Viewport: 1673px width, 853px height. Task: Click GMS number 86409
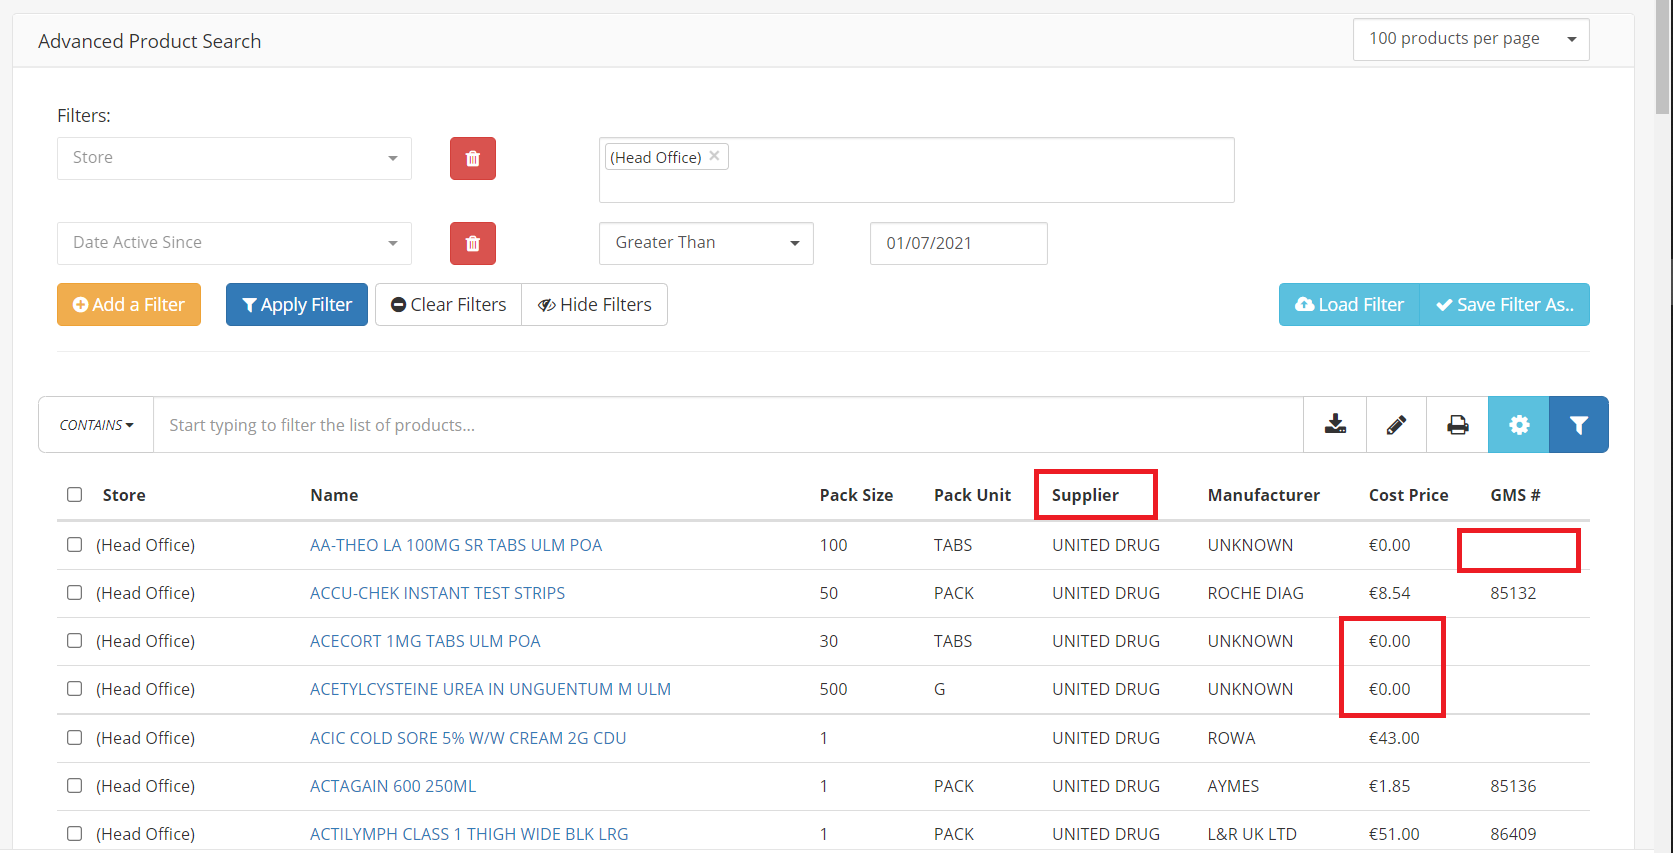[x=1513, y=834]
